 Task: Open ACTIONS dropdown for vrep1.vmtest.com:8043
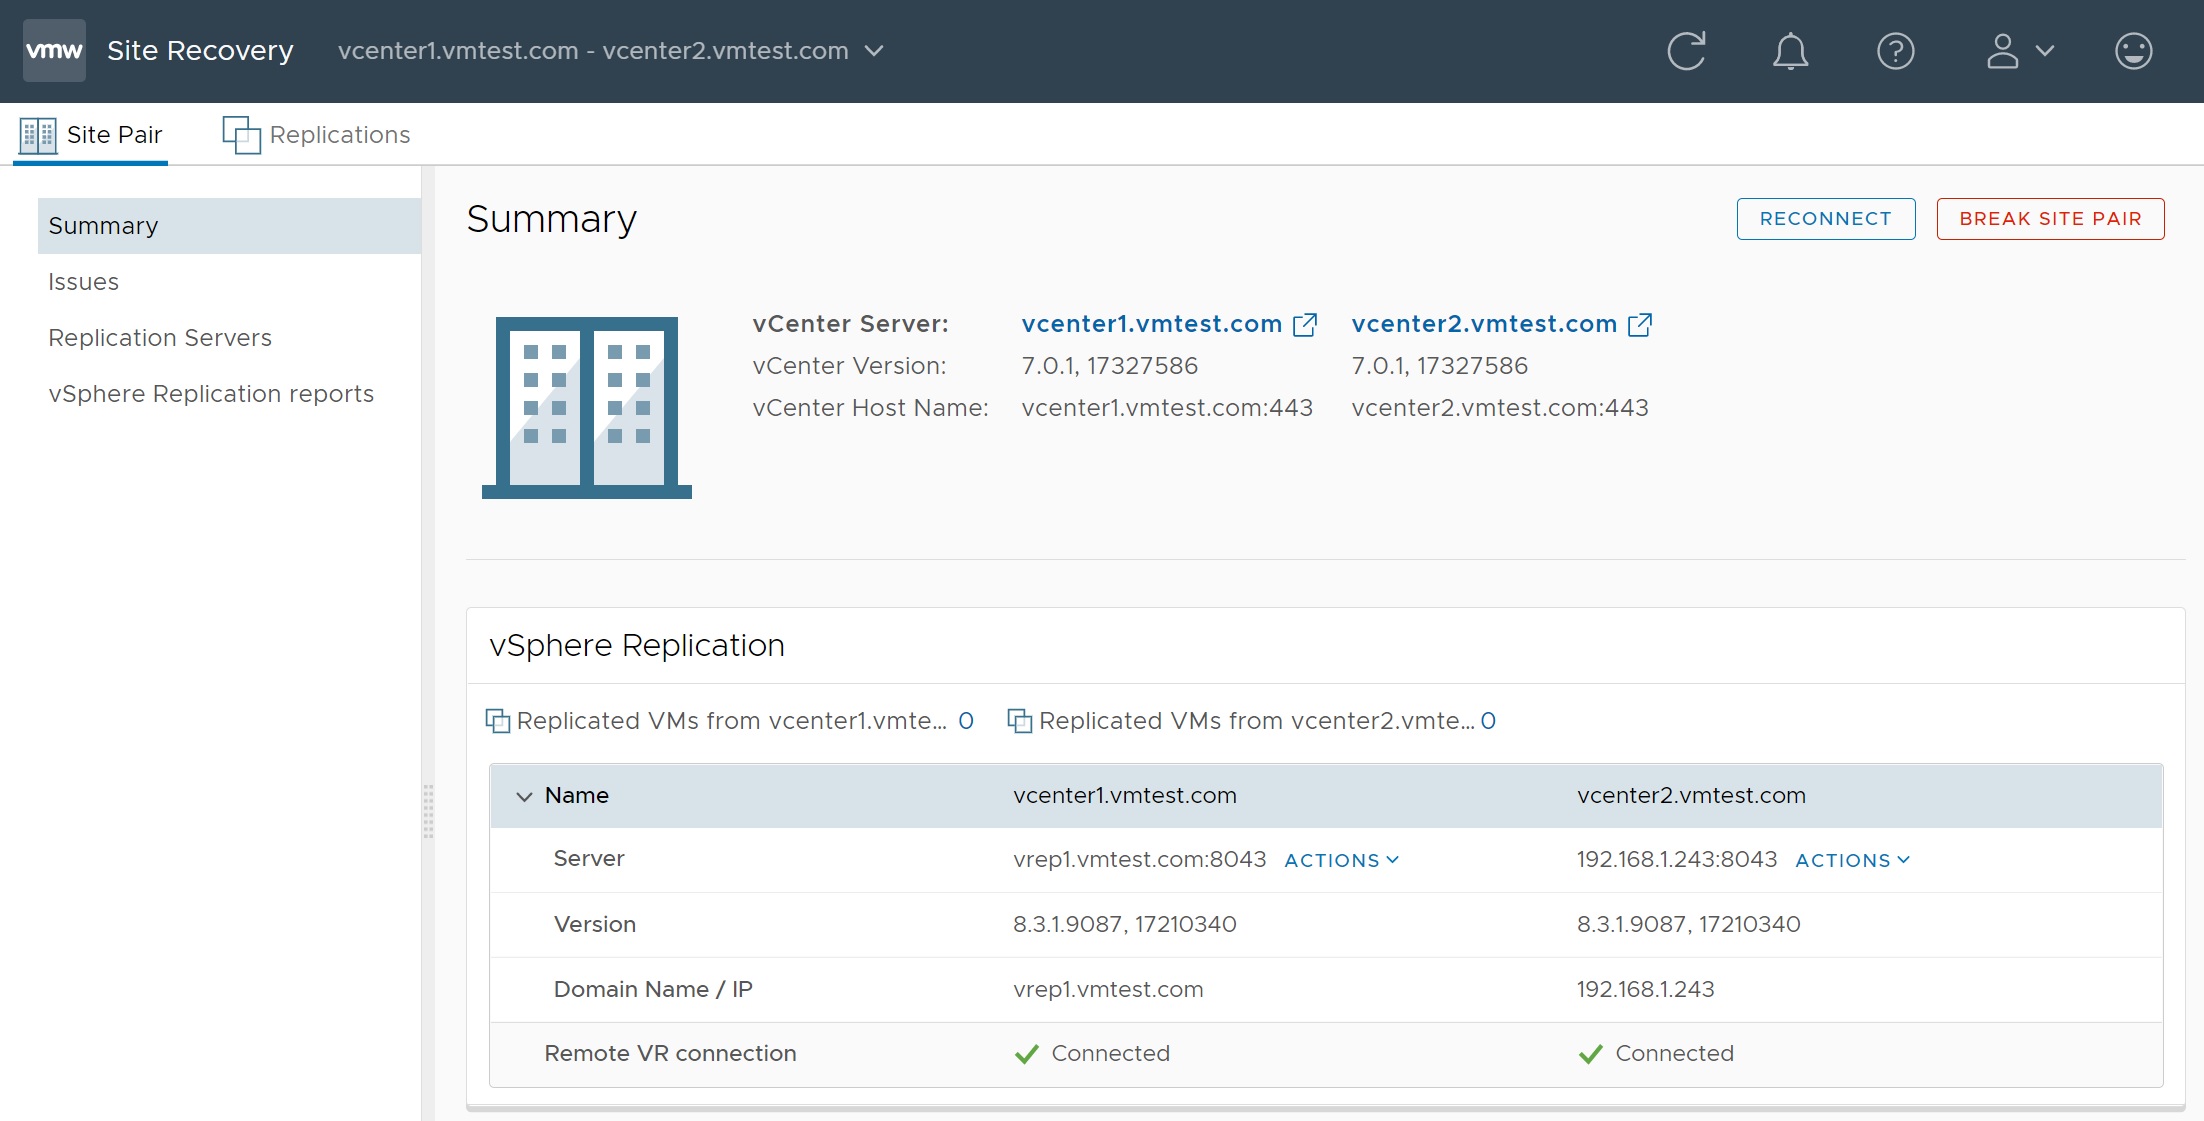[x=1342, y=860]
